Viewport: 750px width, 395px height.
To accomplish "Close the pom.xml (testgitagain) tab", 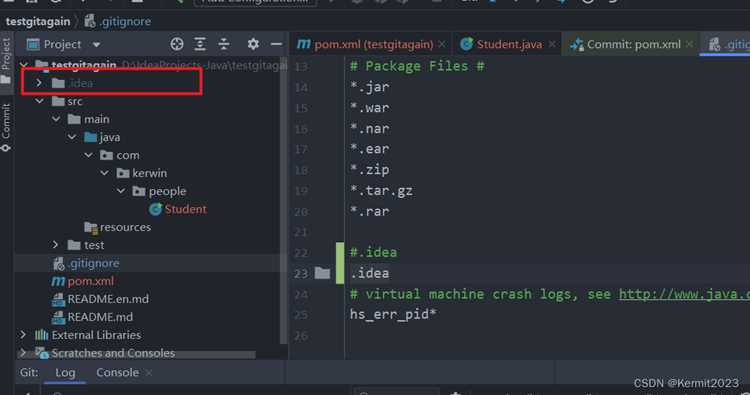I will coord(442,44).
